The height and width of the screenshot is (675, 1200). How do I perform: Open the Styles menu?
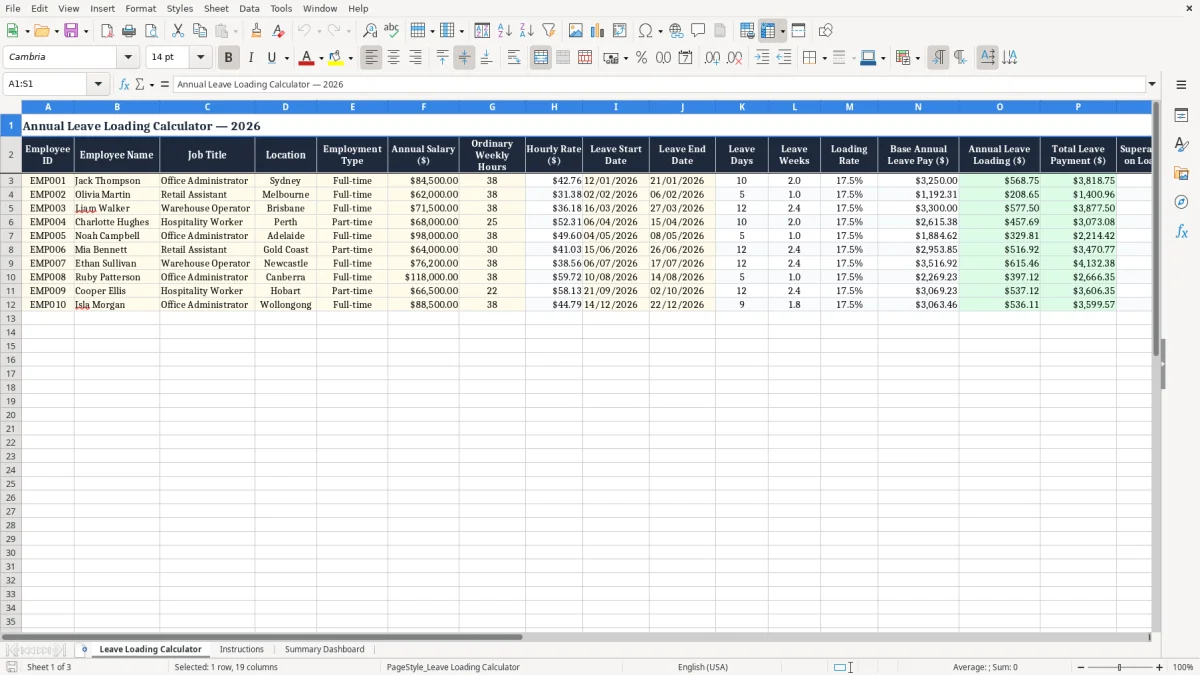[180, 8]
